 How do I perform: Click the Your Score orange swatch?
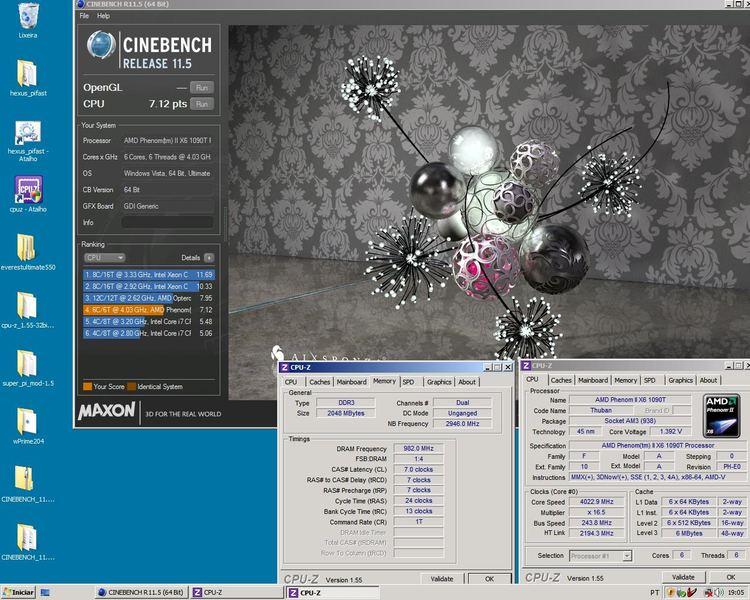87,387
